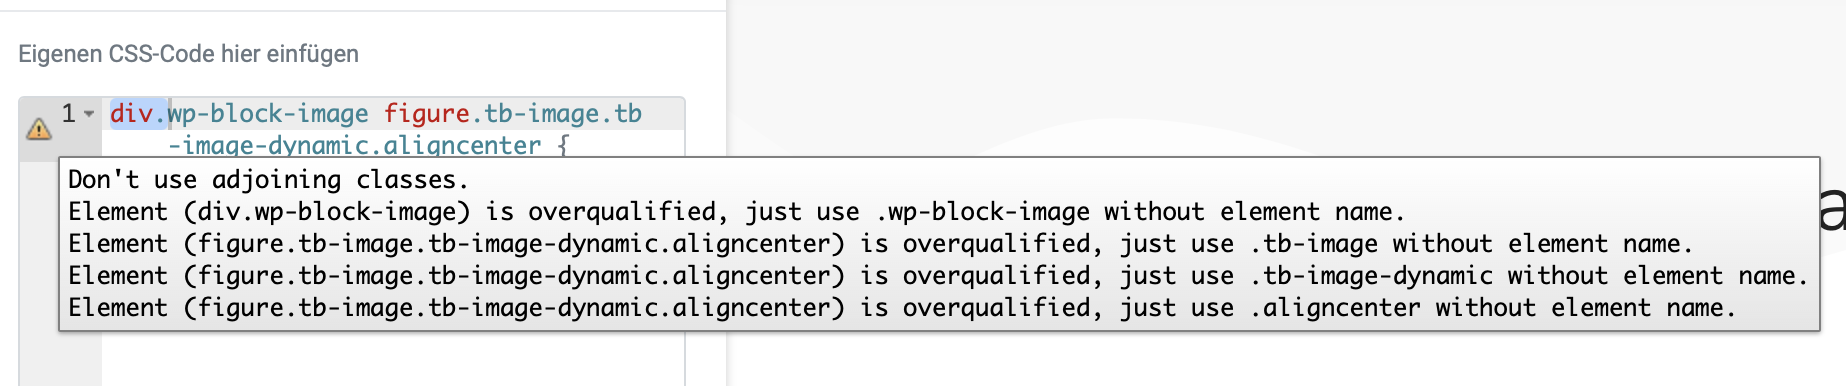
Task: Click the blue highlighted 'div.' selection on line one
Action: pos(138,114)
